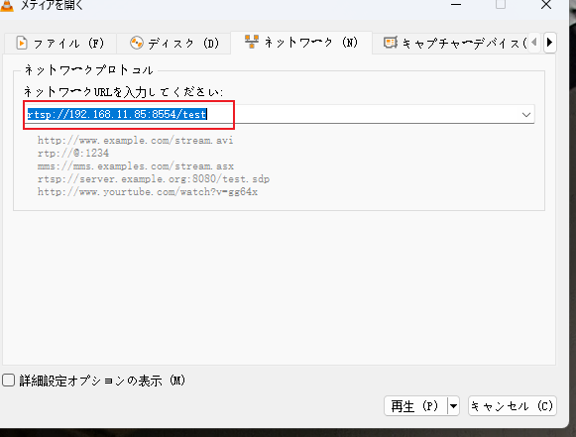
Task: Click the VLC cone icon in the title bar
Action: (x=7, y=6)
